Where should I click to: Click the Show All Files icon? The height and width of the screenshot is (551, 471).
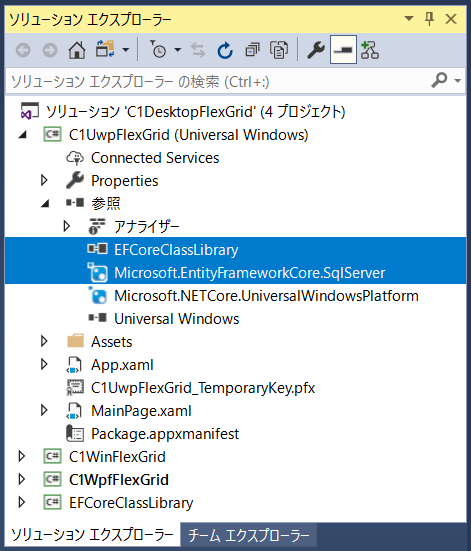(x=279, y=50)
